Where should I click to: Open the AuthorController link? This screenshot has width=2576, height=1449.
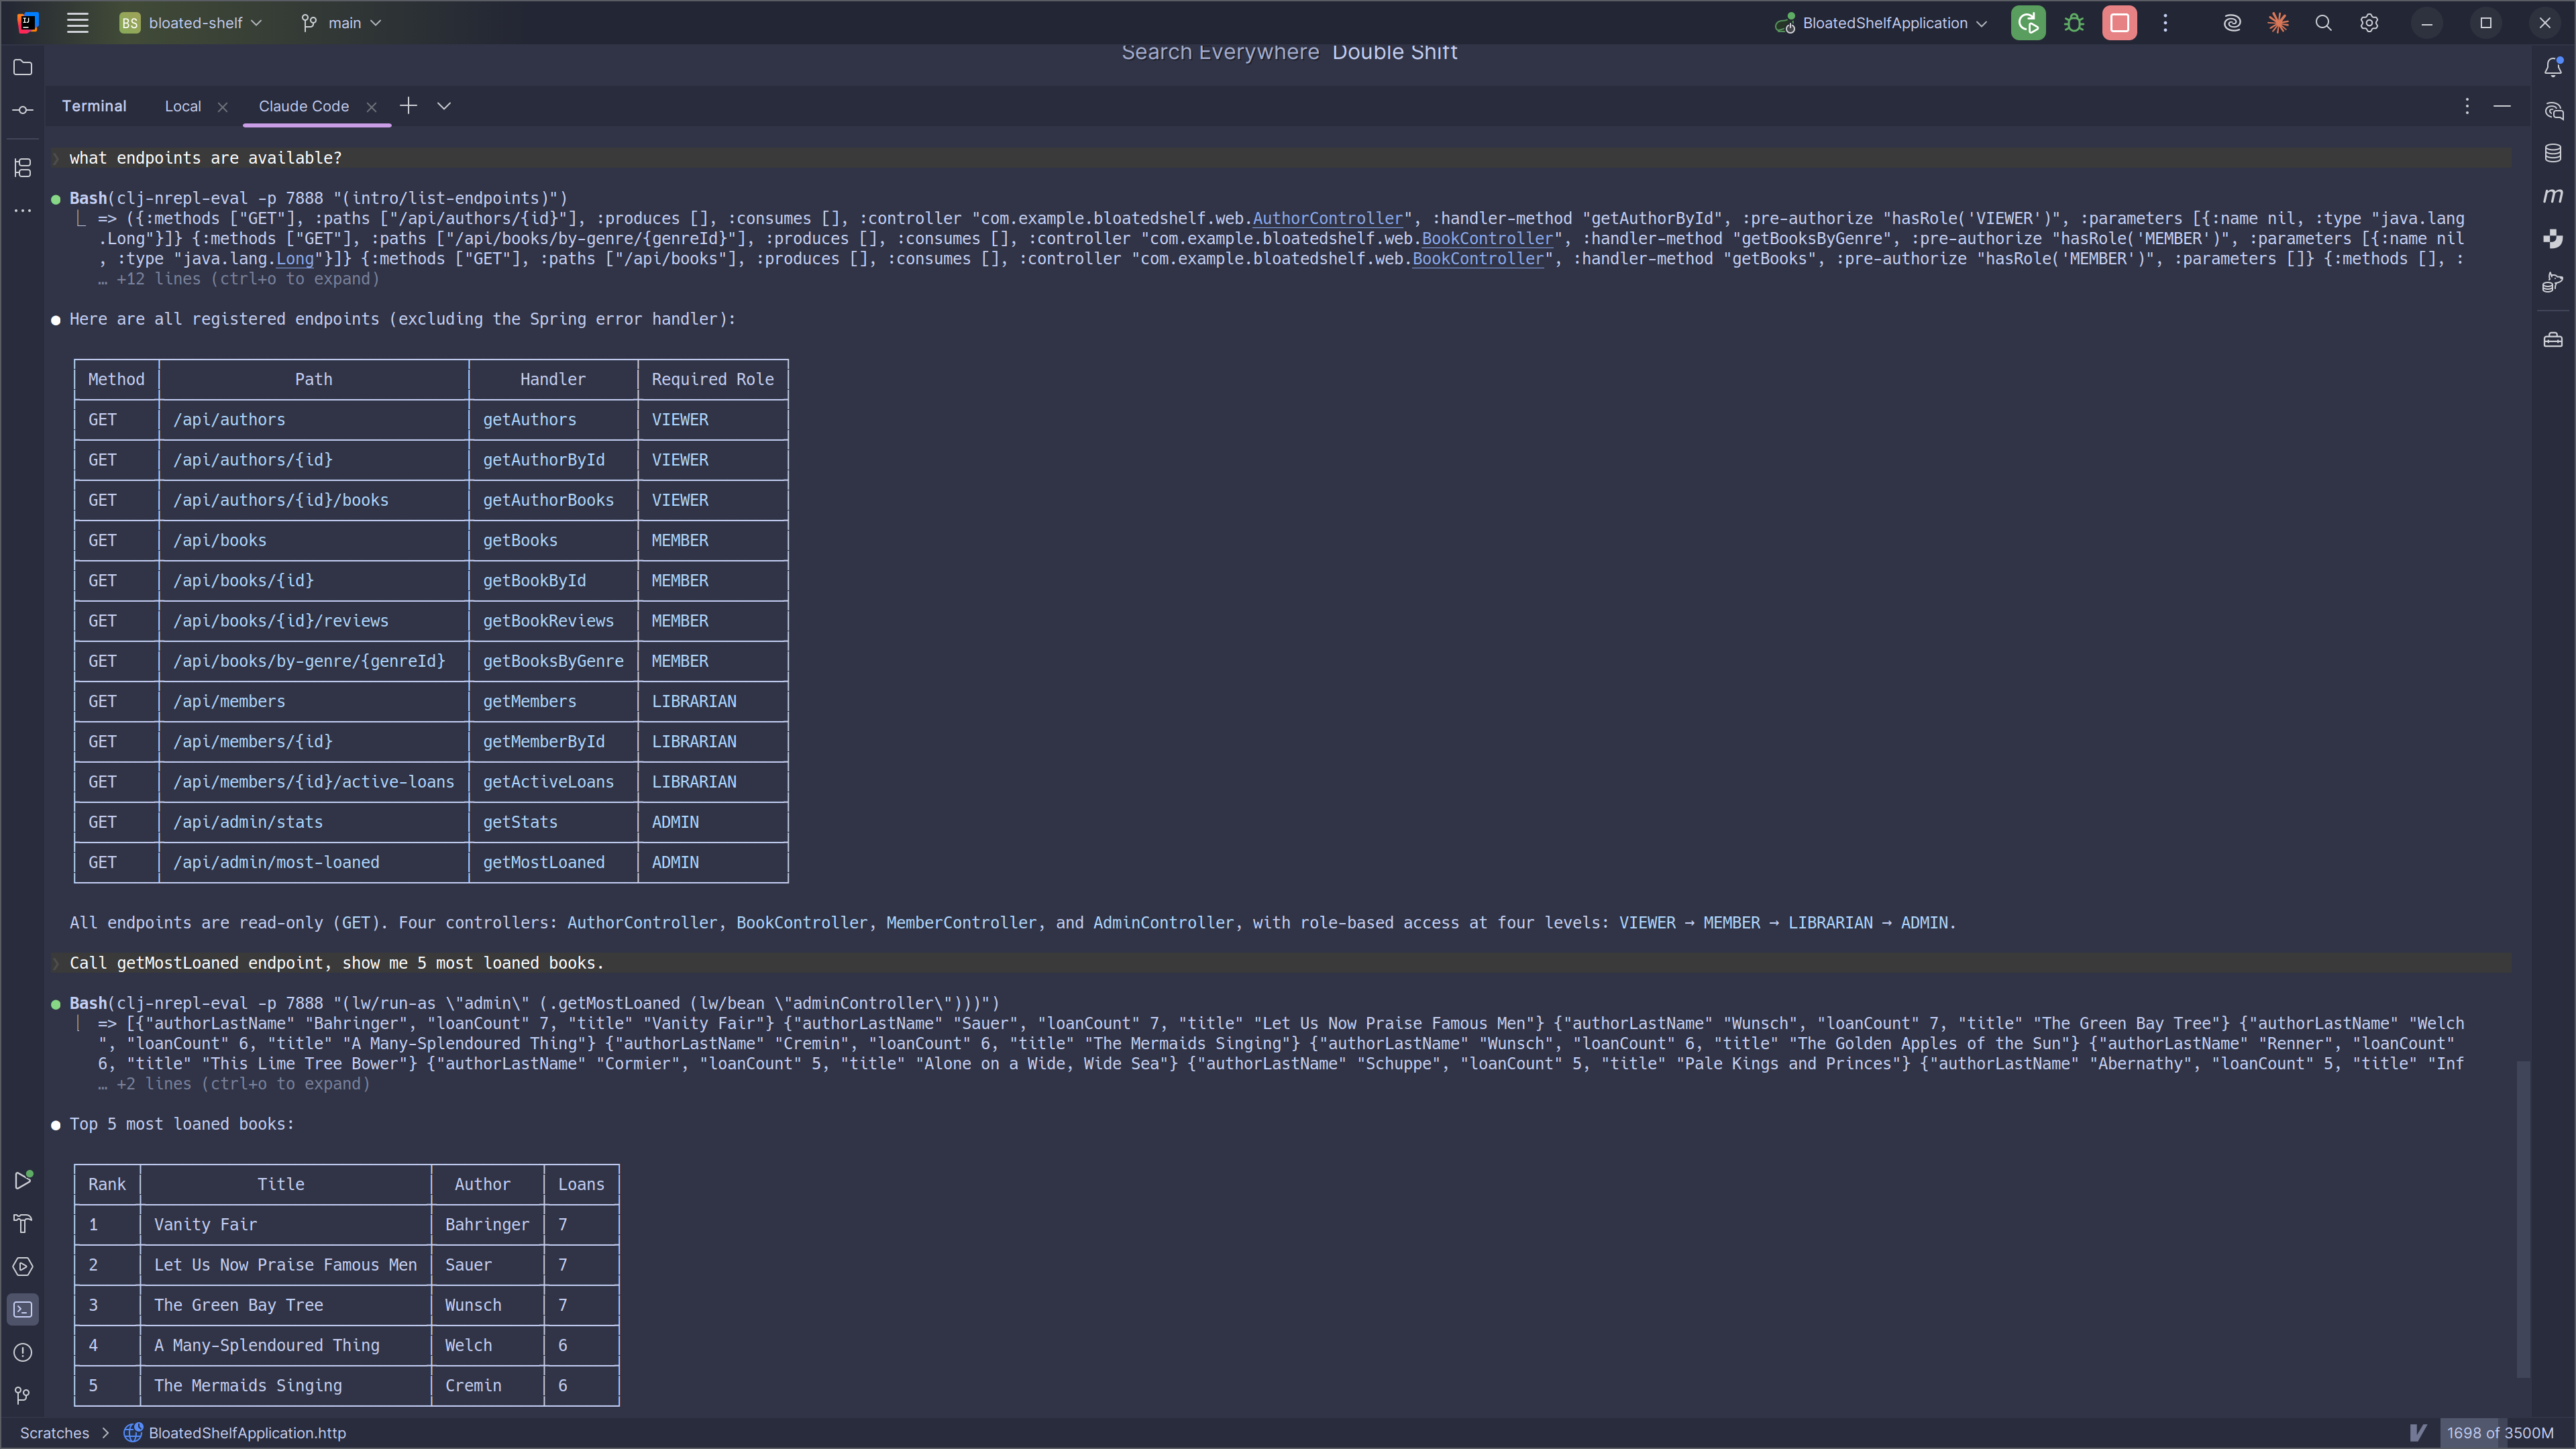[x=1328, y=218]
